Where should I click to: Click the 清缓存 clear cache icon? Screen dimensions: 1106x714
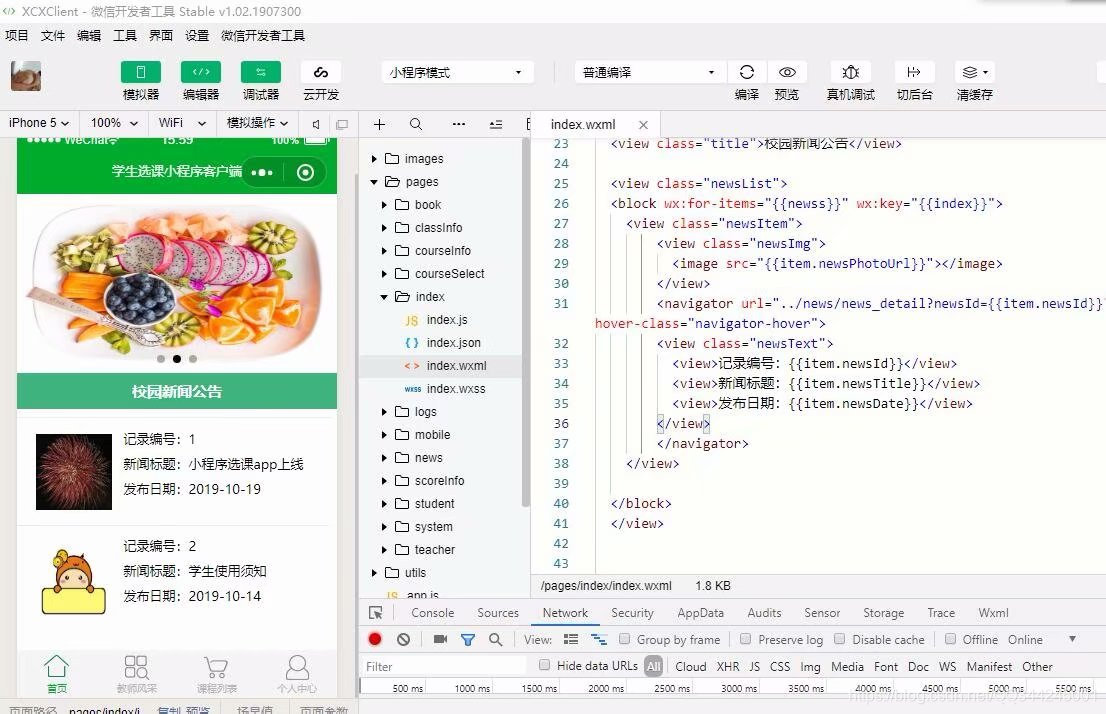tap(971, 72)
